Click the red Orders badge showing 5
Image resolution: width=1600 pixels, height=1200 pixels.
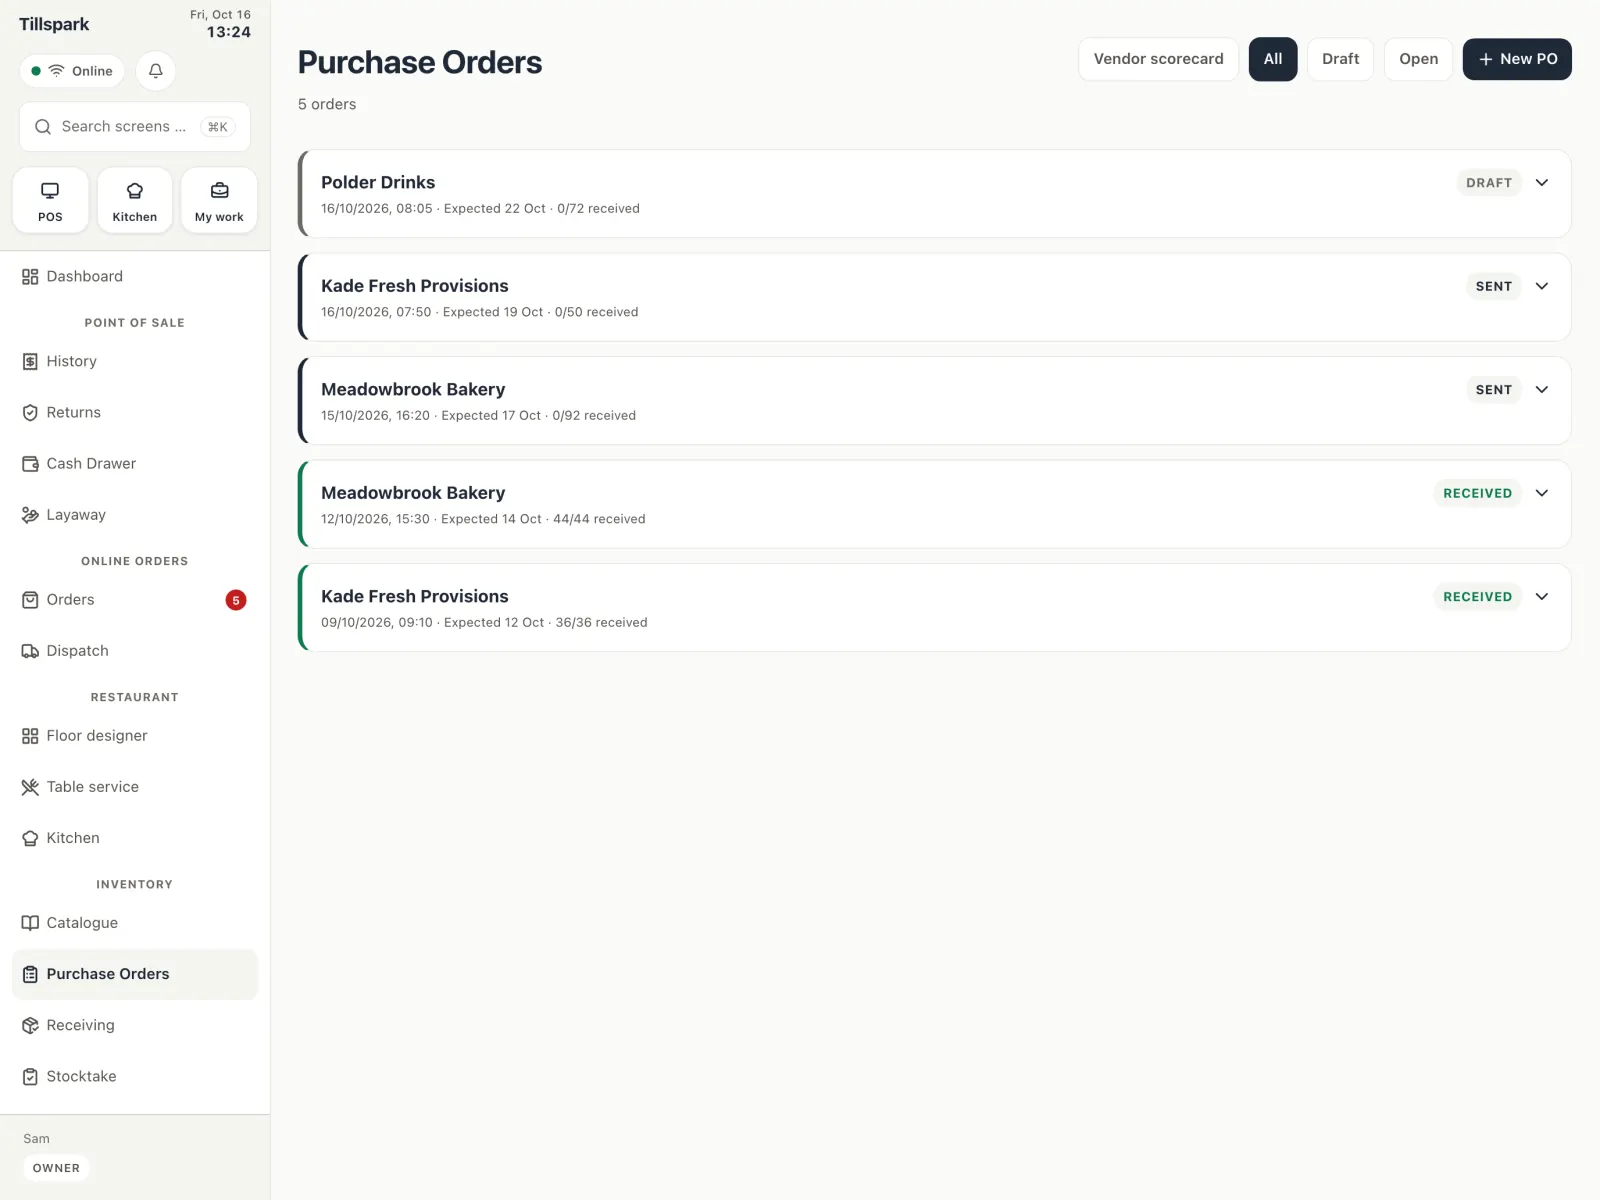point(236,600)
